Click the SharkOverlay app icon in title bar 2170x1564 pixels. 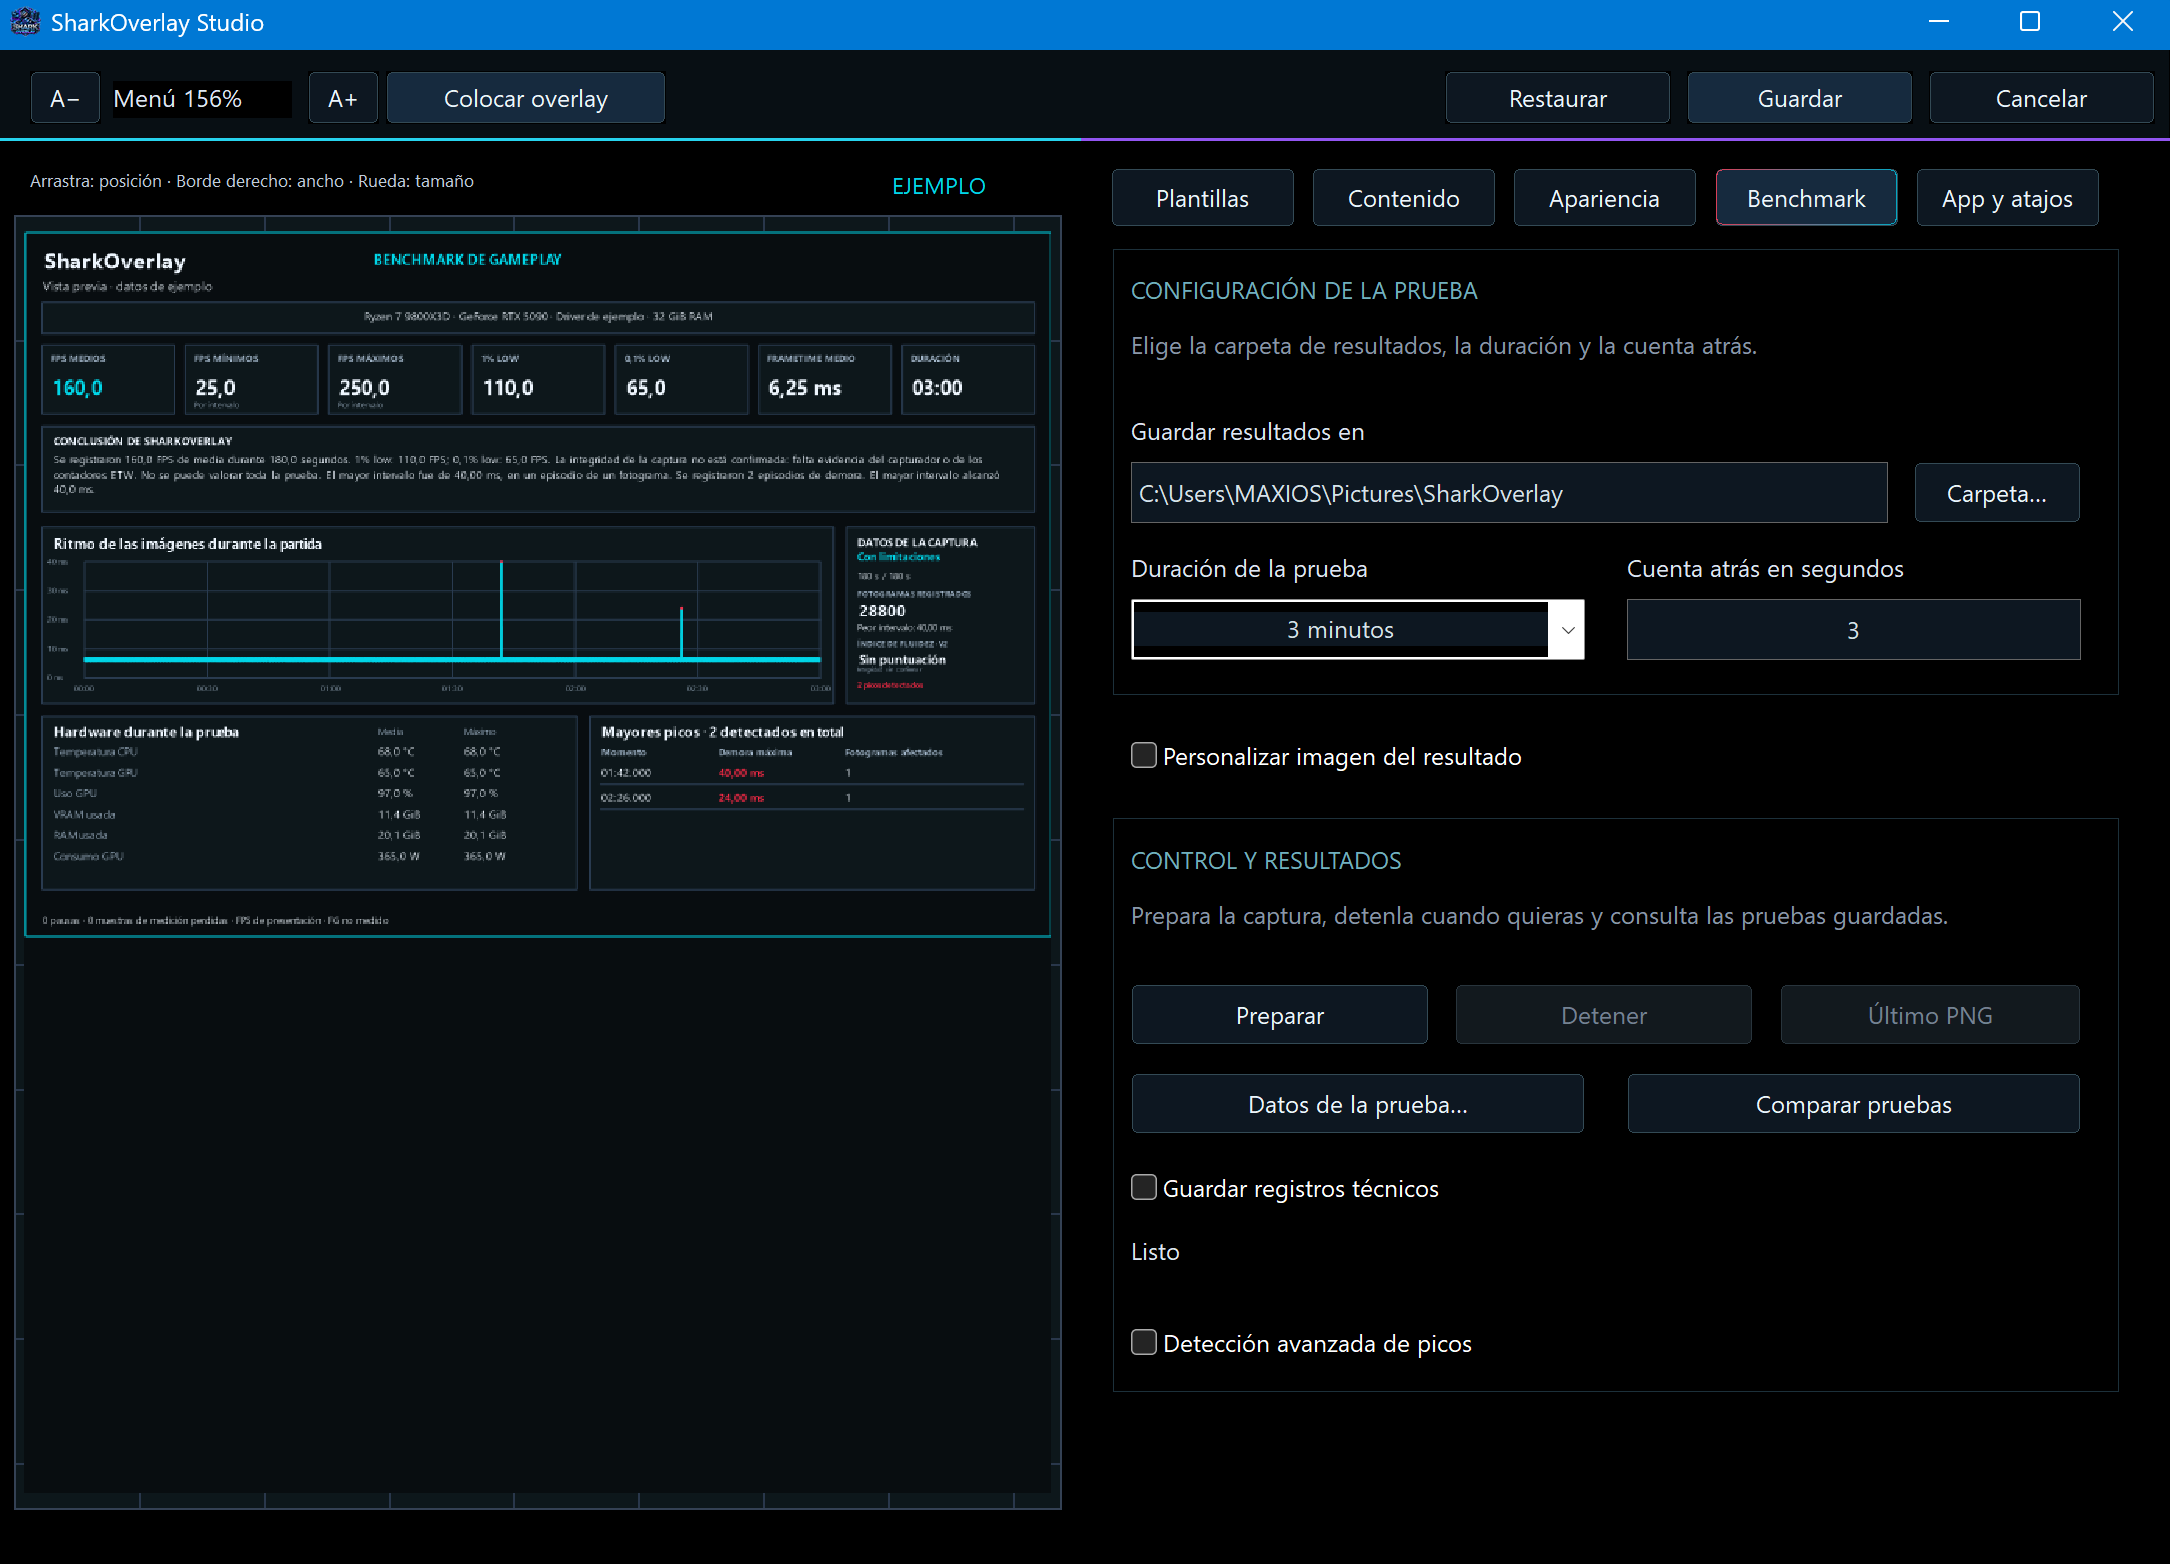click(24, 22)
